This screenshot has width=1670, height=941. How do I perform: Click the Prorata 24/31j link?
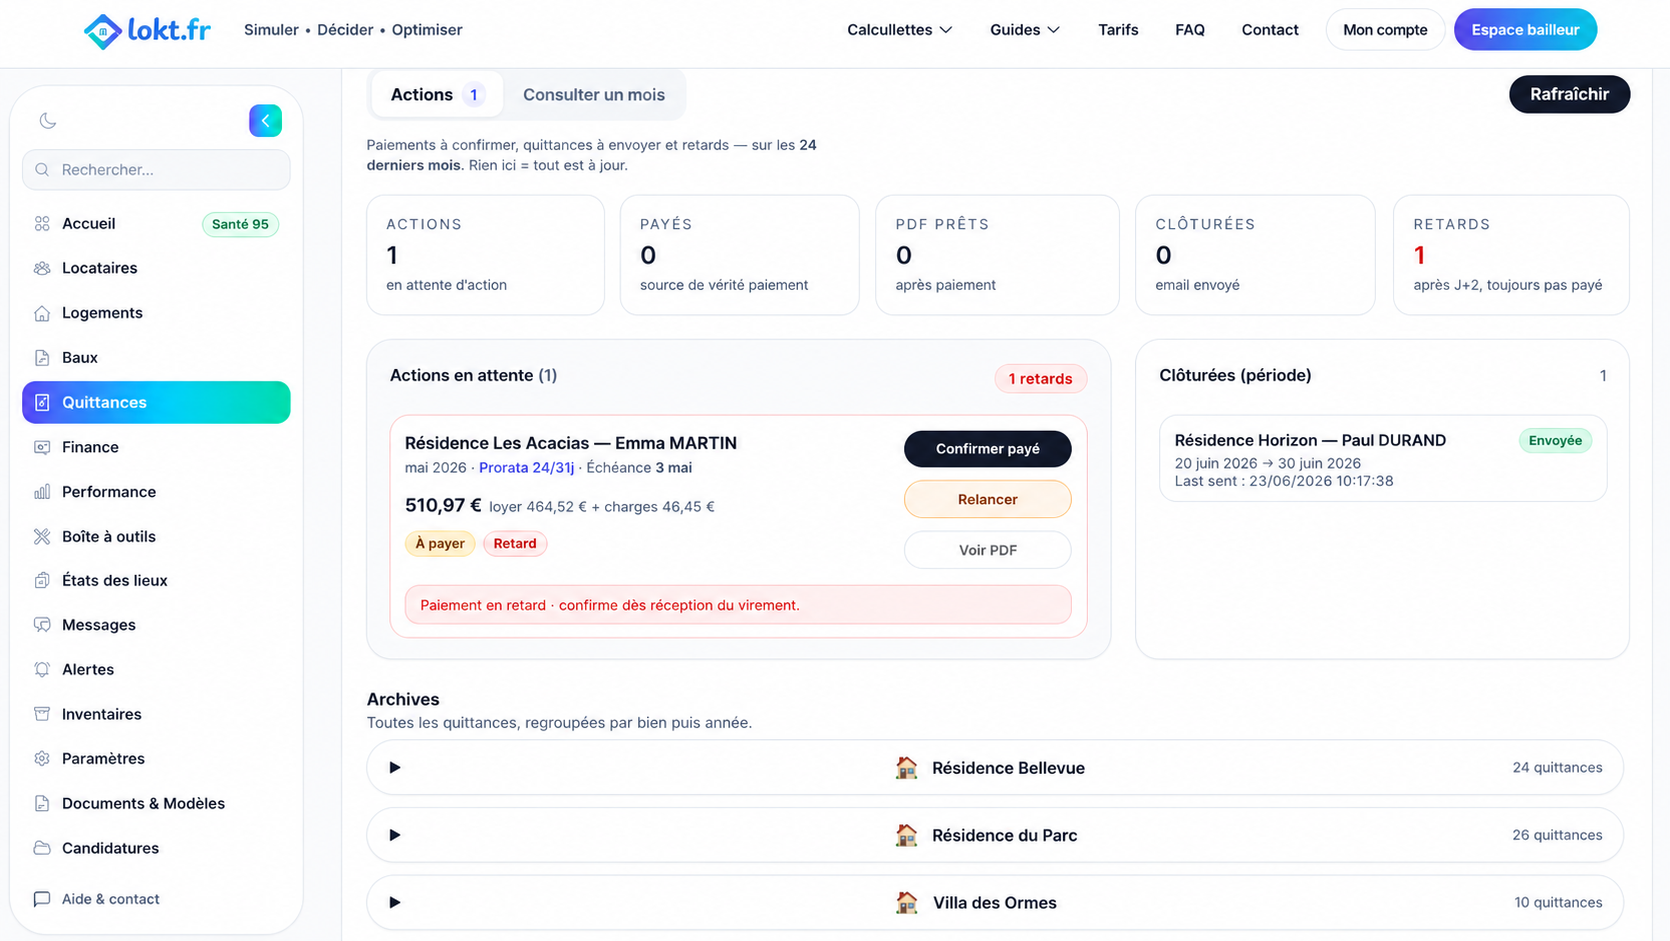526,468
